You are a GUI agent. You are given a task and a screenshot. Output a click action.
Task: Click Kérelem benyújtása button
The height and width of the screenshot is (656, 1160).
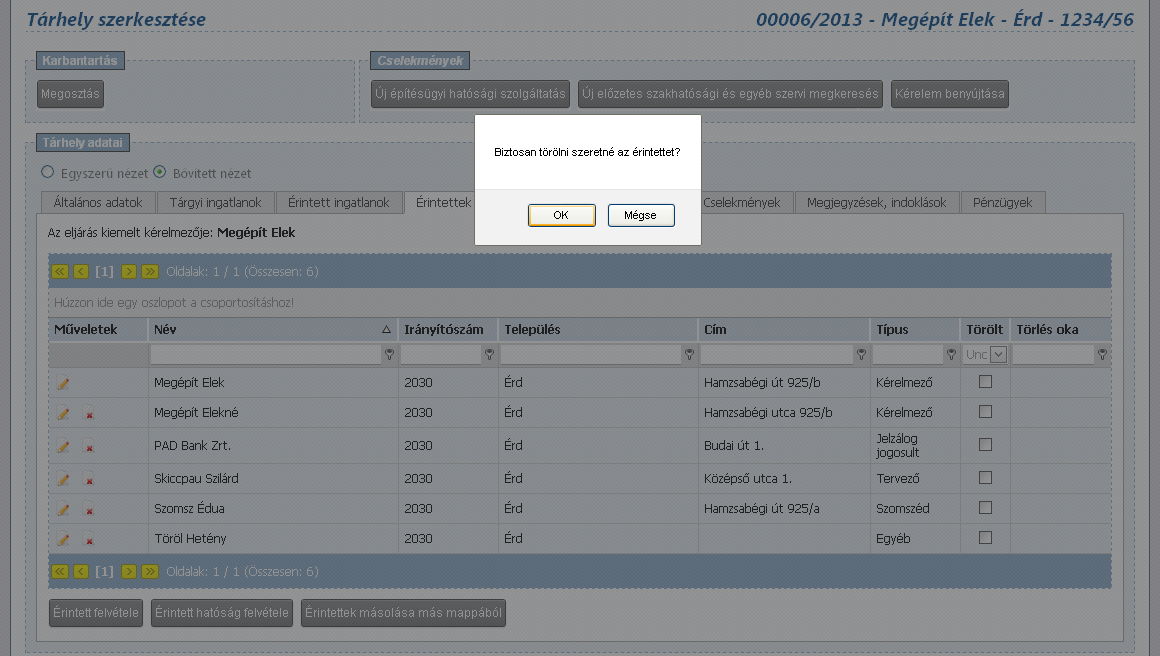pyautogui.click(x=950, y=94)
